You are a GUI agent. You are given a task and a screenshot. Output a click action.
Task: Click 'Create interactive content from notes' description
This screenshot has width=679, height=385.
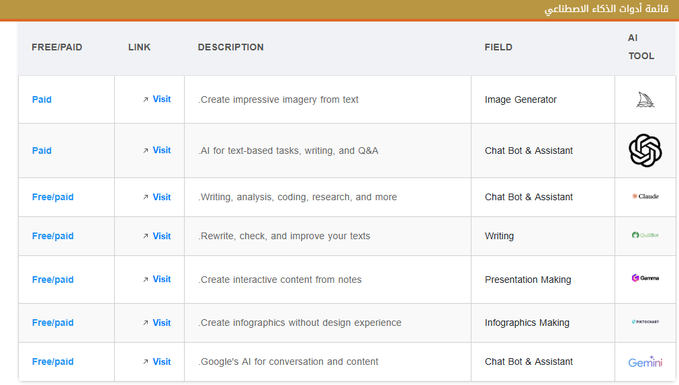tap(280, 280)
